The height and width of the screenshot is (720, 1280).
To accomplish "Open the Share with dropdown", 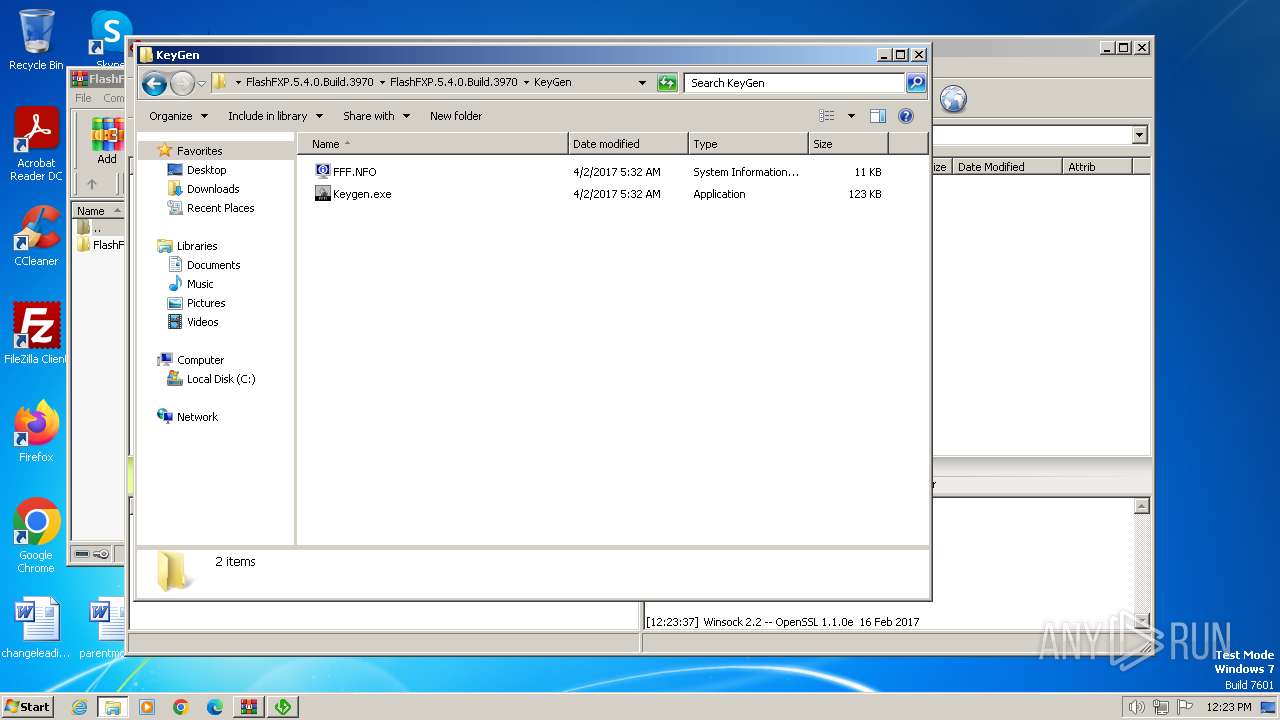I will [x=376, y=116].
